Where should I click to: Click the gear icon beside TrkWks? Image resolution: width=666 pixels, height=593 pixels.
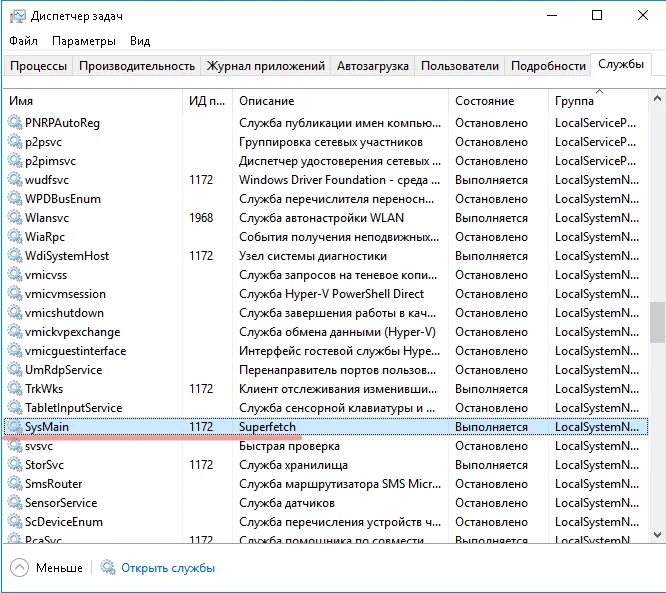tap(15, 389)
